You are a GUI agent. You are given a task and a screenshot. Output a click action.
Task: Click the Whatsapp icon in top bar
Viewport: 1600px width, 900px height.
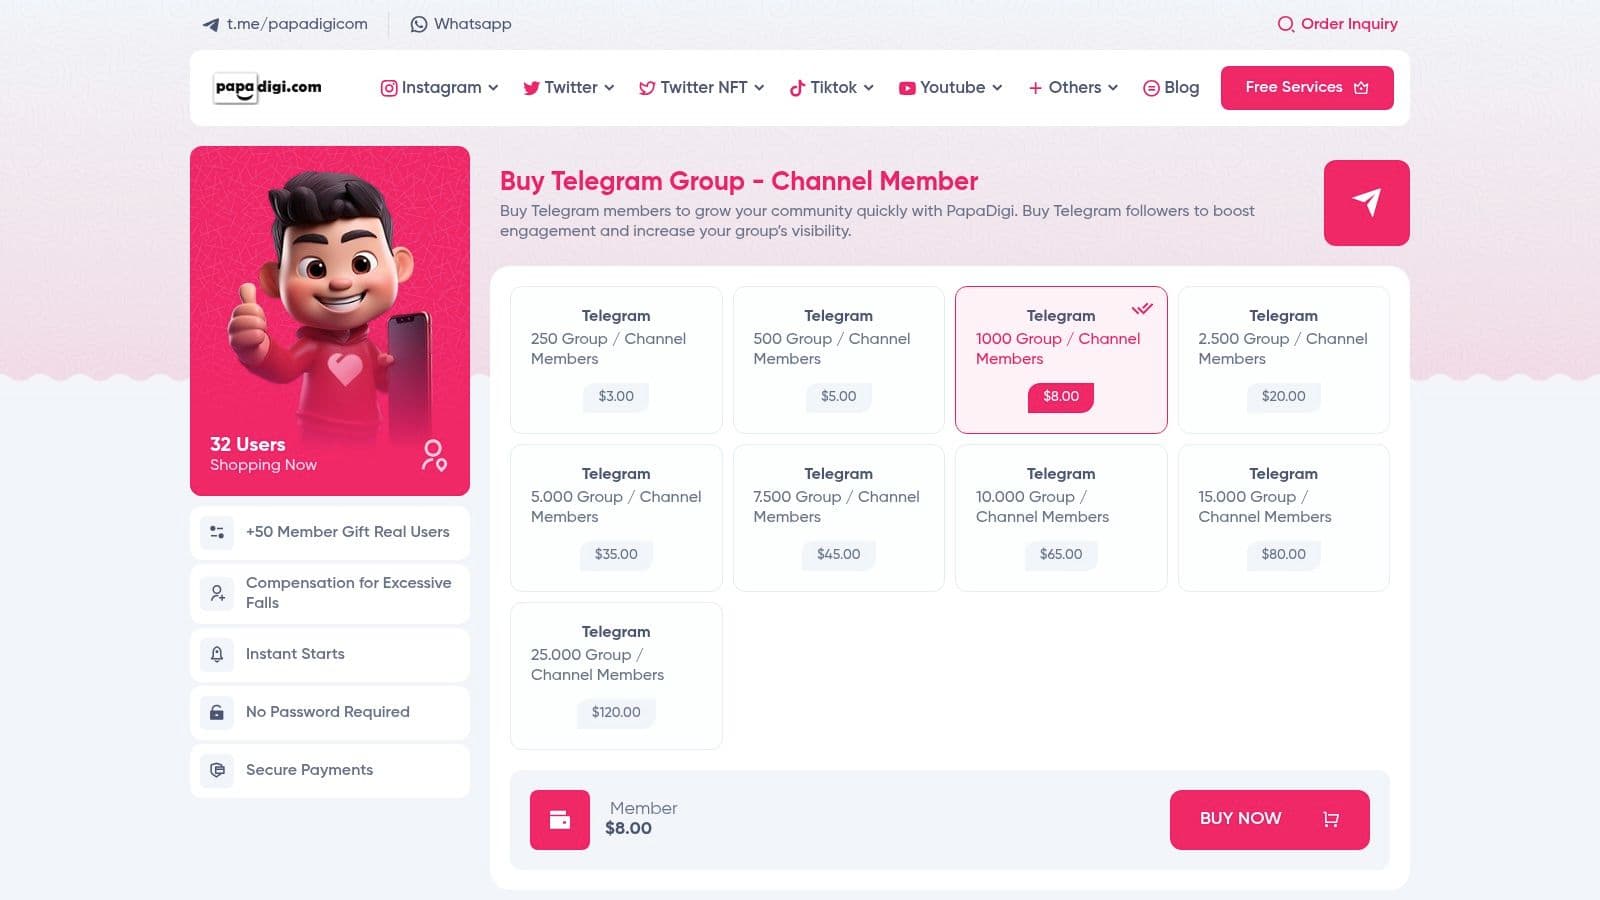tap(419, 24)
